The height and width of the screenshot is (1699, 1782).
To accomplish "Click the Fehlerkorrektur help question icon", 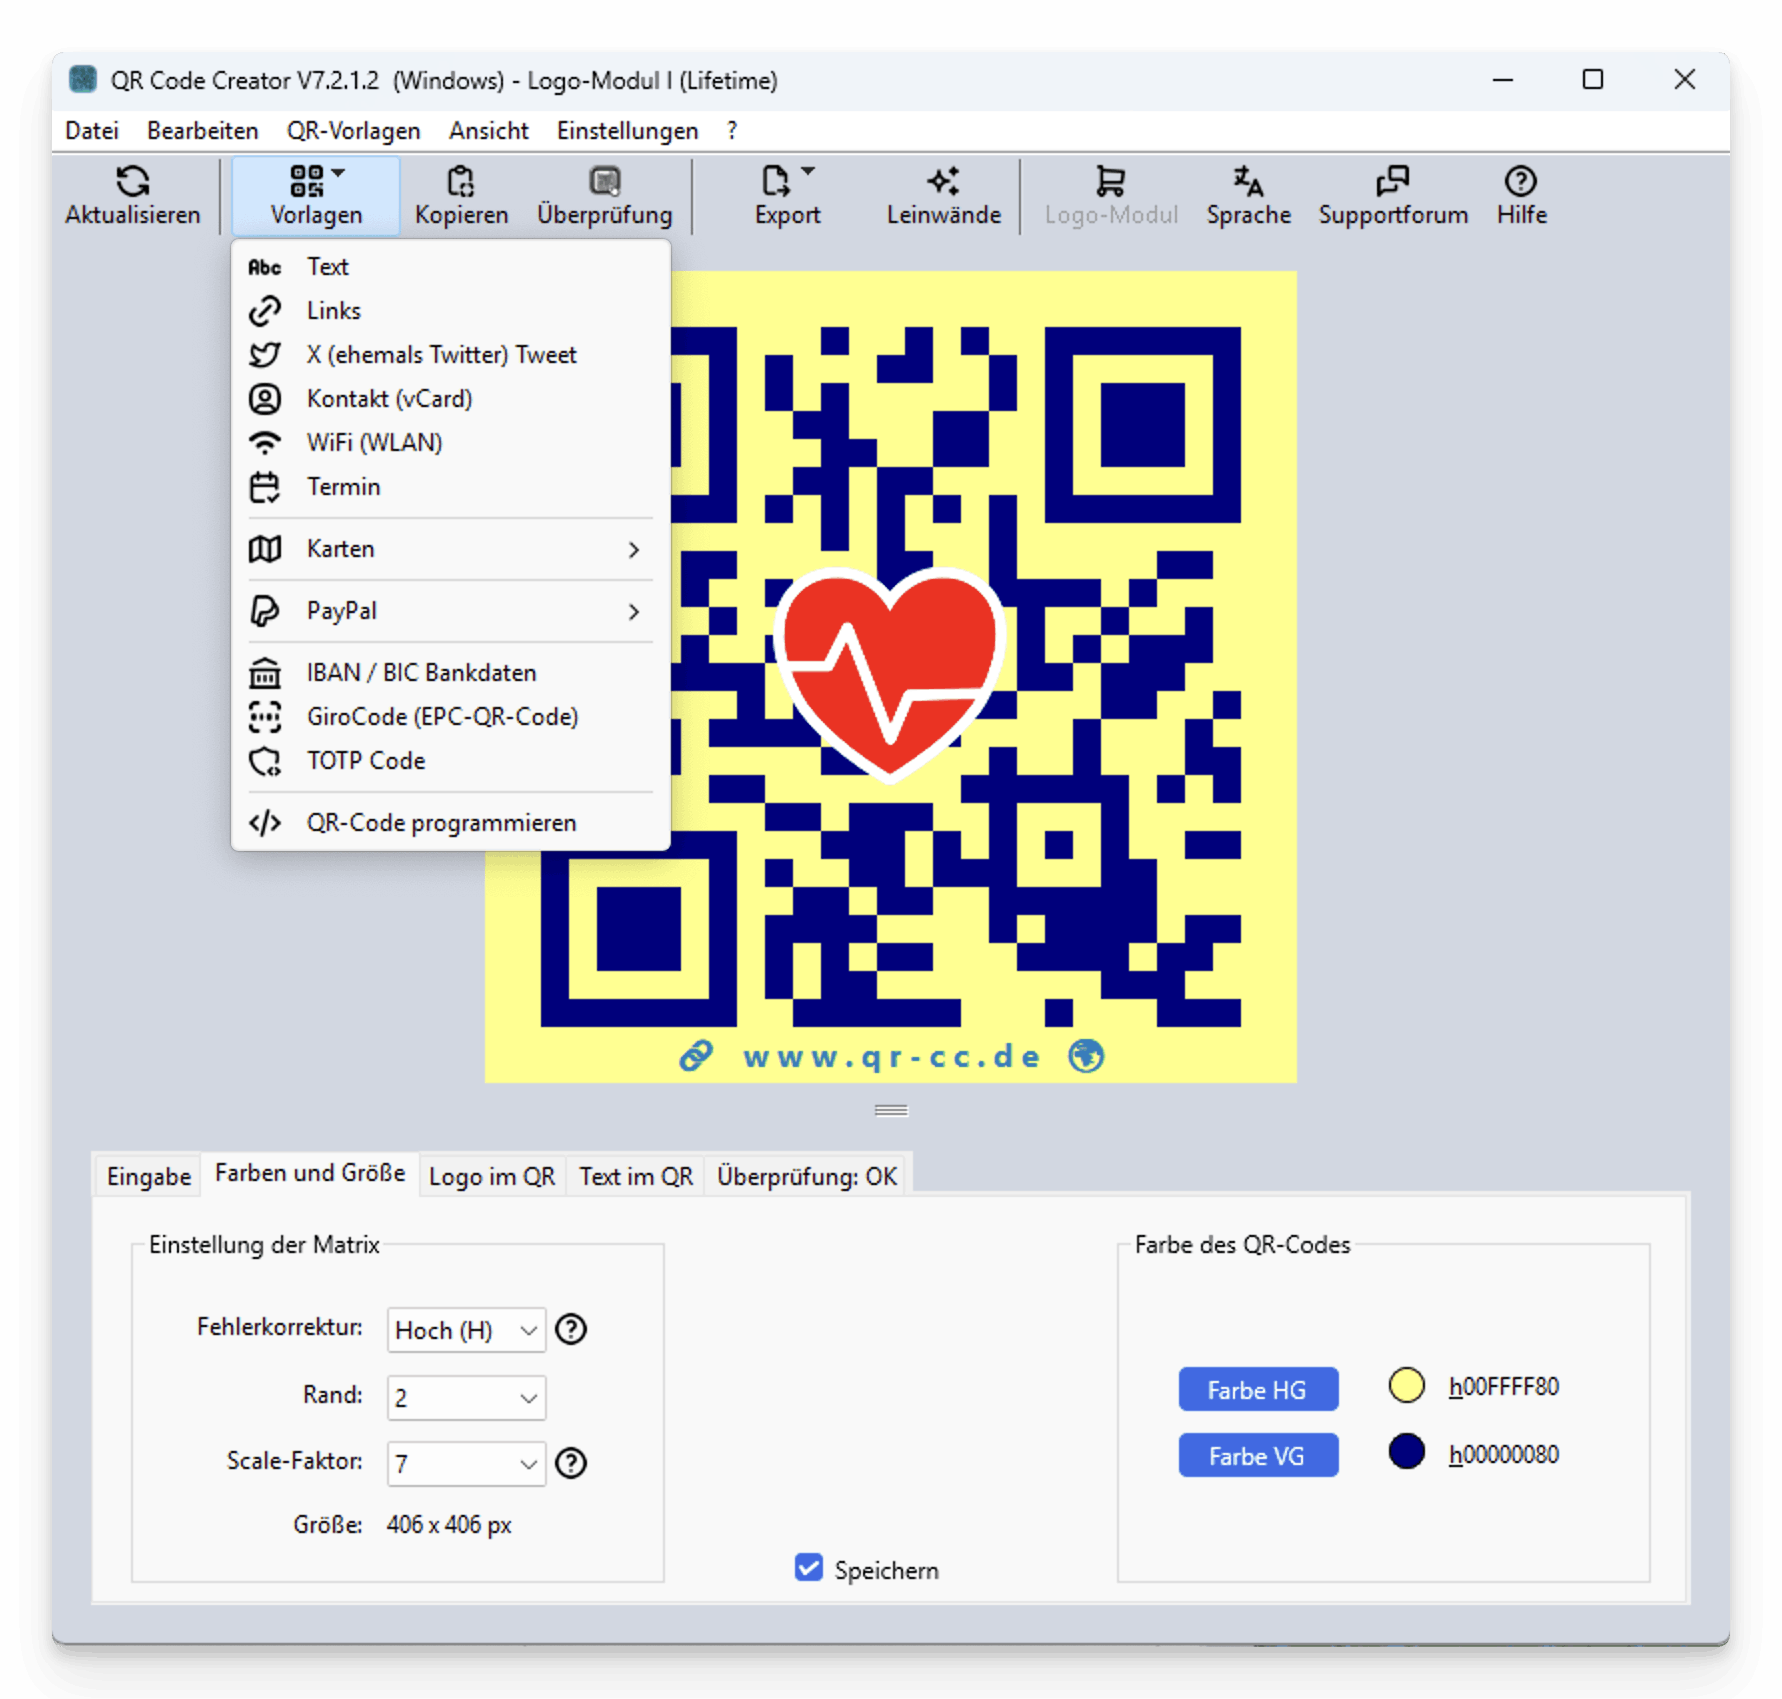I will pos(571,1329).
